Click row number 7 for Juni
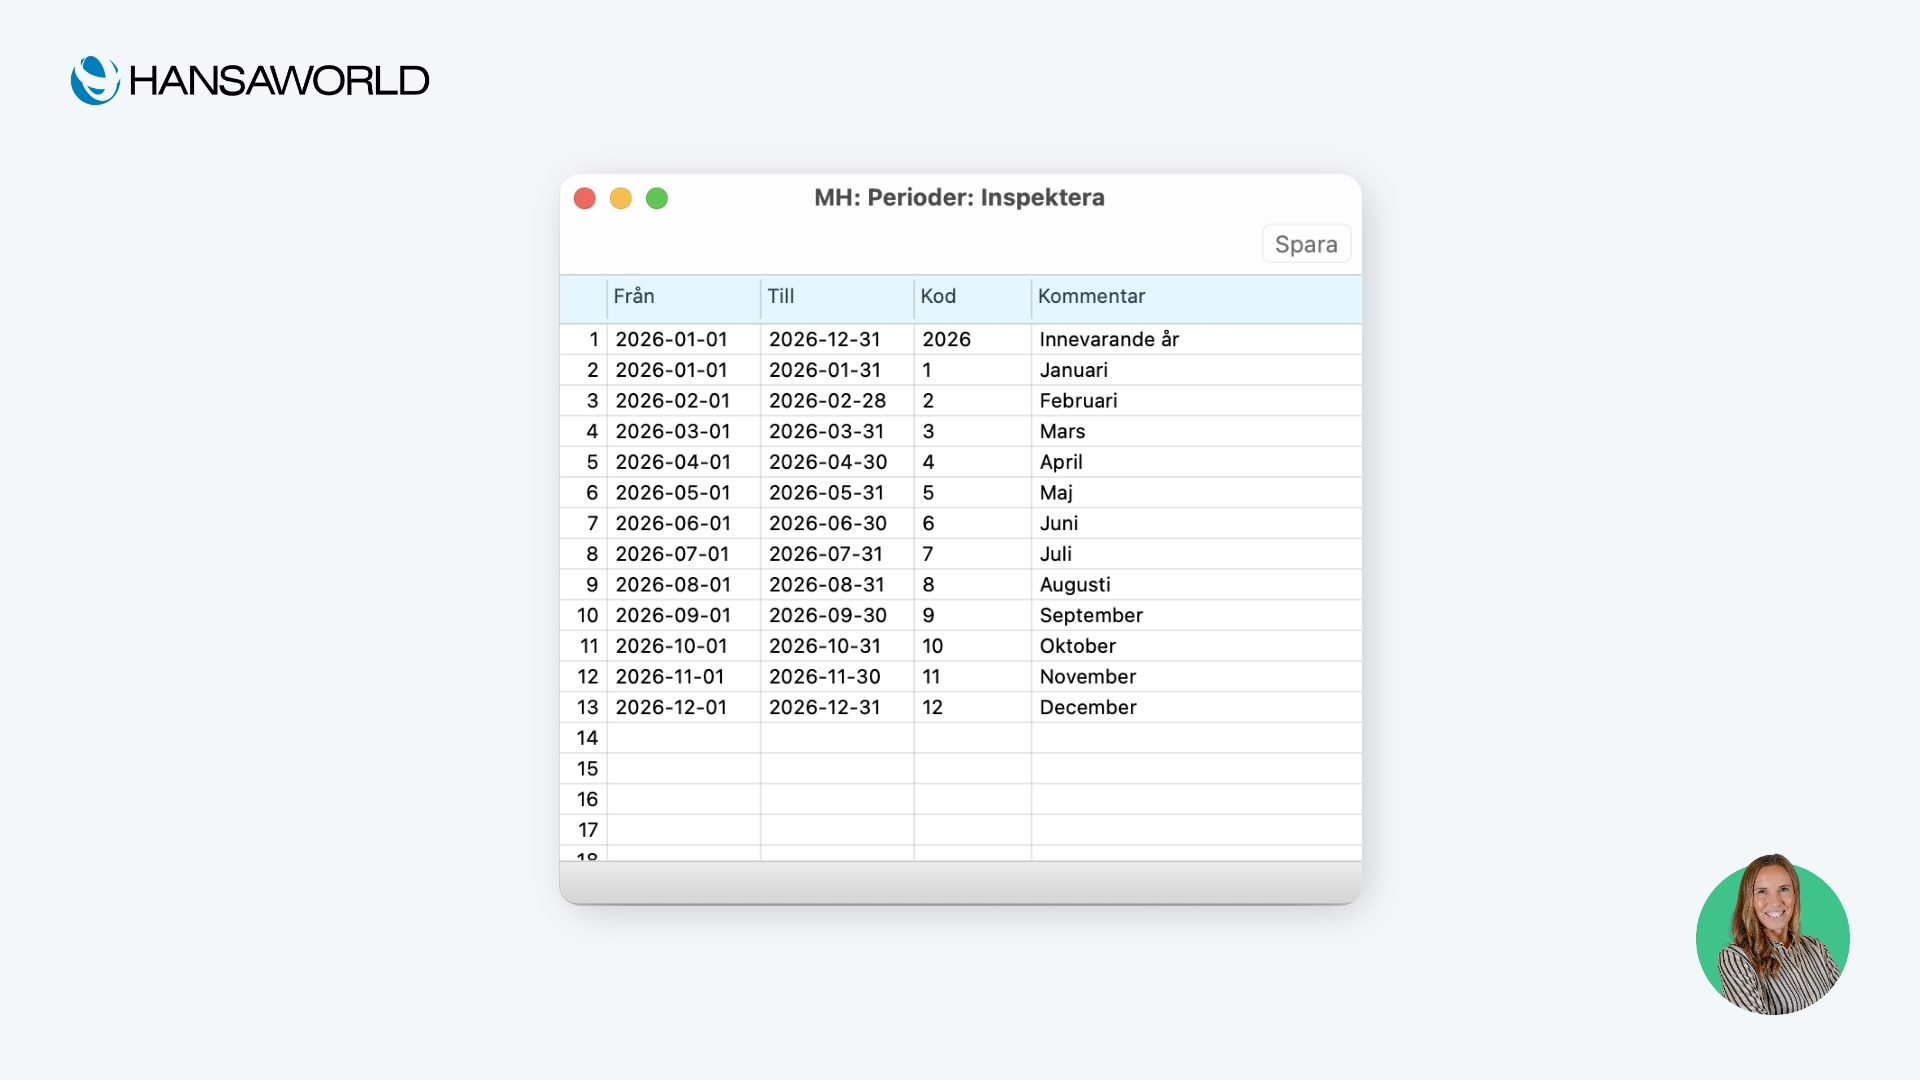Screen dimensions: 1920x1080 coord(592,523)
